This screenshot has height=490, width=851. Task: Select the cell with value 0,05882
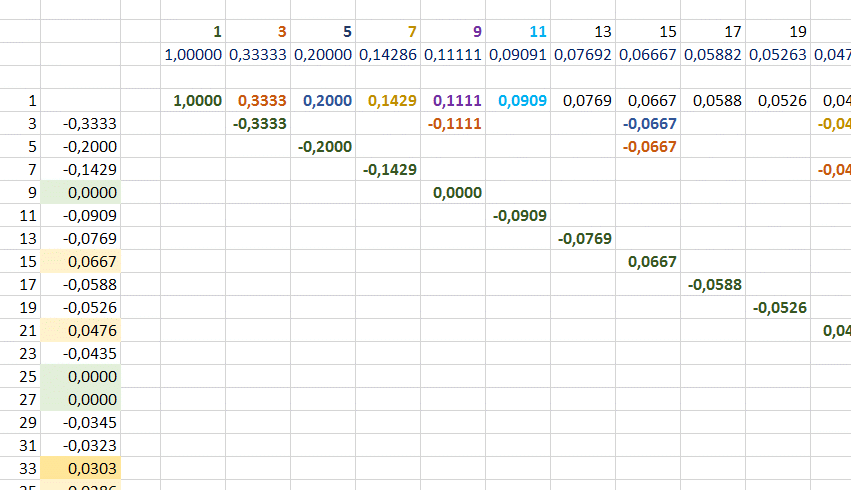(713, 54)
